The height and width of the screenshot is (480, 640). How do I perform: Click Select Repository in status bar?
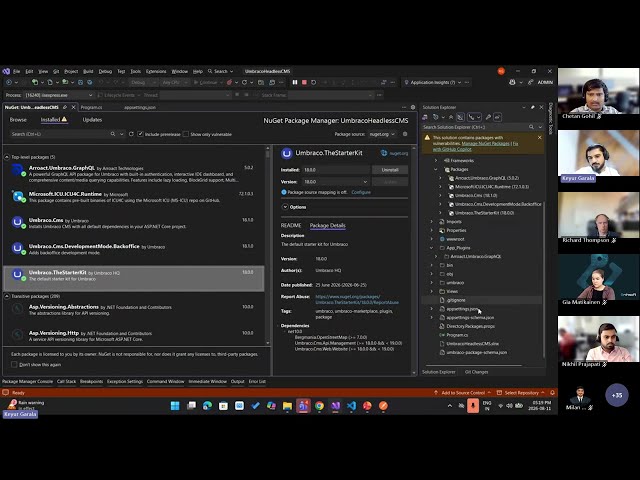click(520, 393)
